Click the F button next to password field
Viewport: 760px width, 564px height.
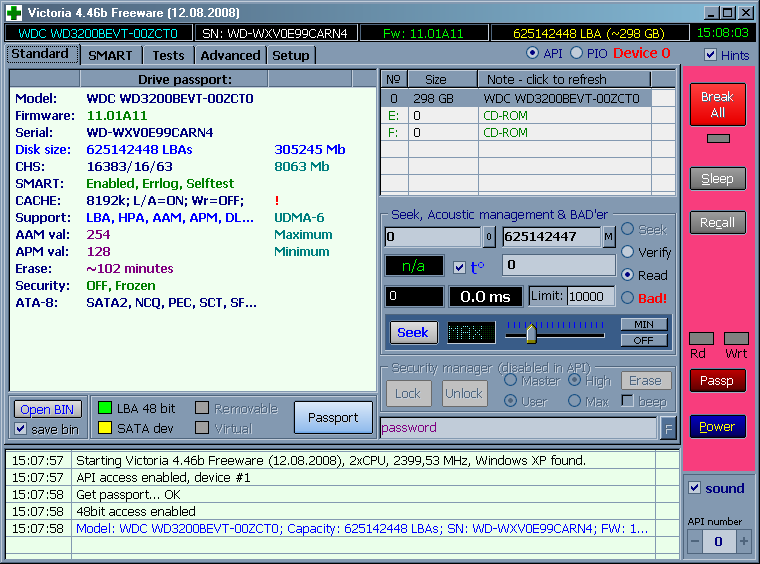coord(668,428)
